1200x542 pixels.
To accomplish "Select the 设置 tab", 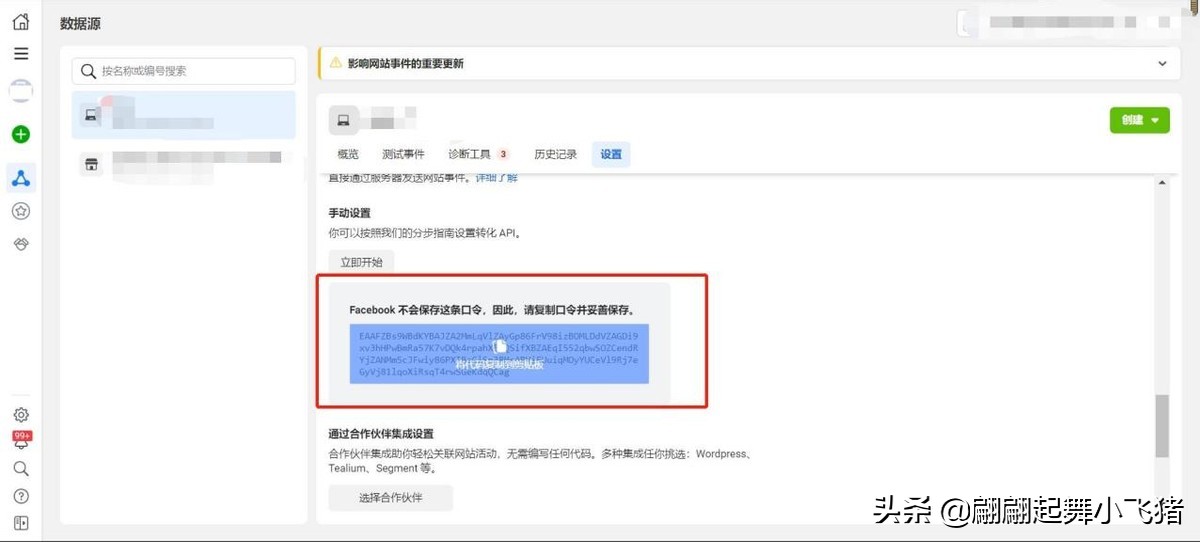I will (611, 154).
